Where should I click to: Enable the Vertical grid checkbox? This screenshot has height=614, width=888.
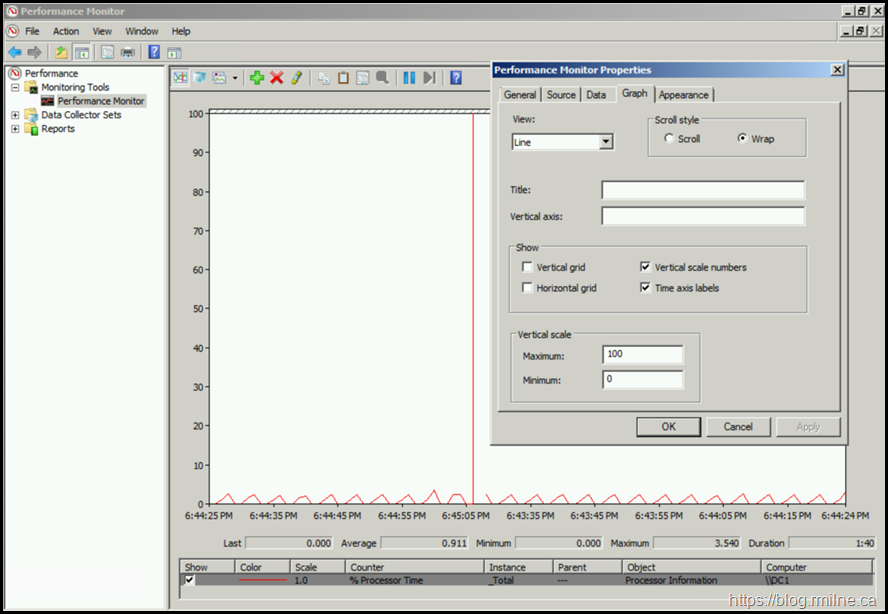click(x=527, y=268)
